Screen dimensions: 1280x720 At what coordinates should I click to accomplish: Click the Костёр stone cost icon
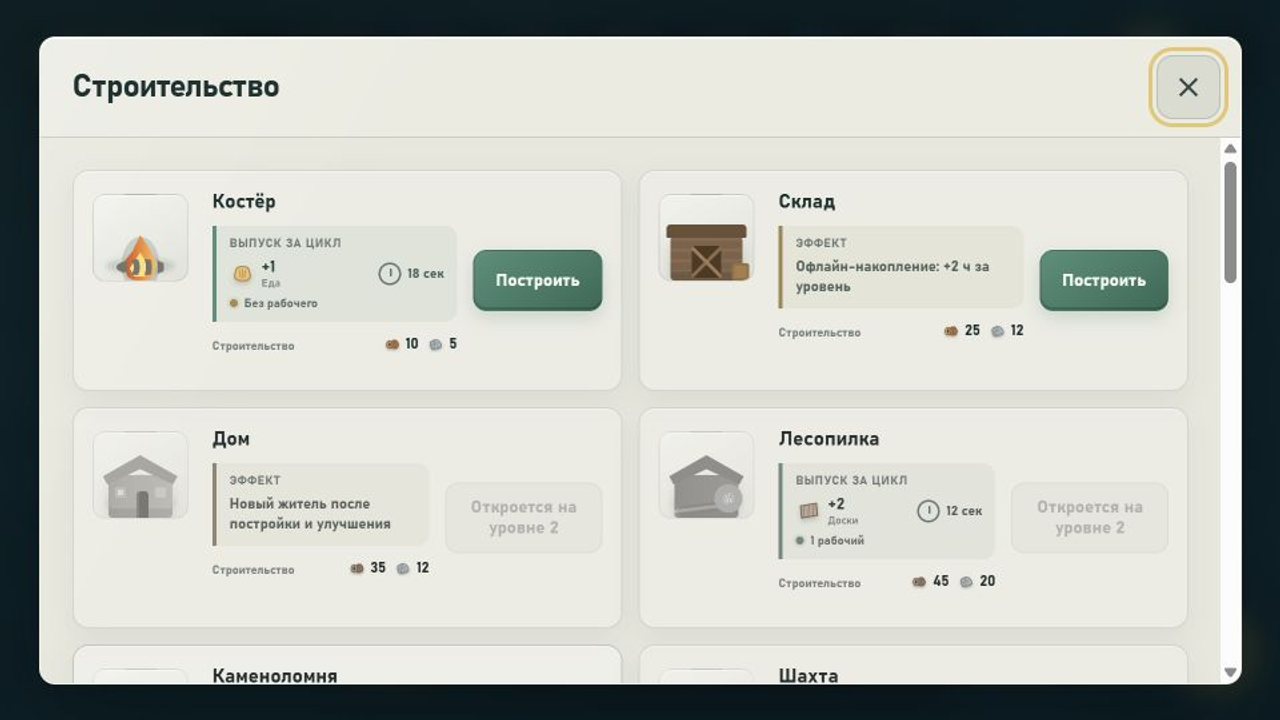(436, 344)
